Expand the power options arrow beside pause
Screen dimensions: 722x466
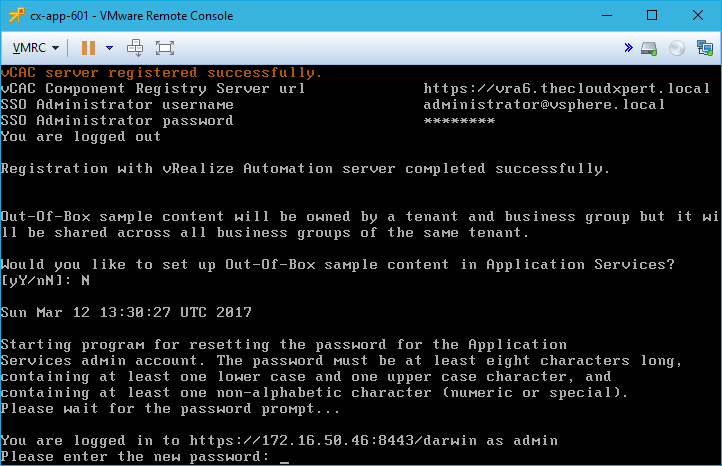coord(109,48)
